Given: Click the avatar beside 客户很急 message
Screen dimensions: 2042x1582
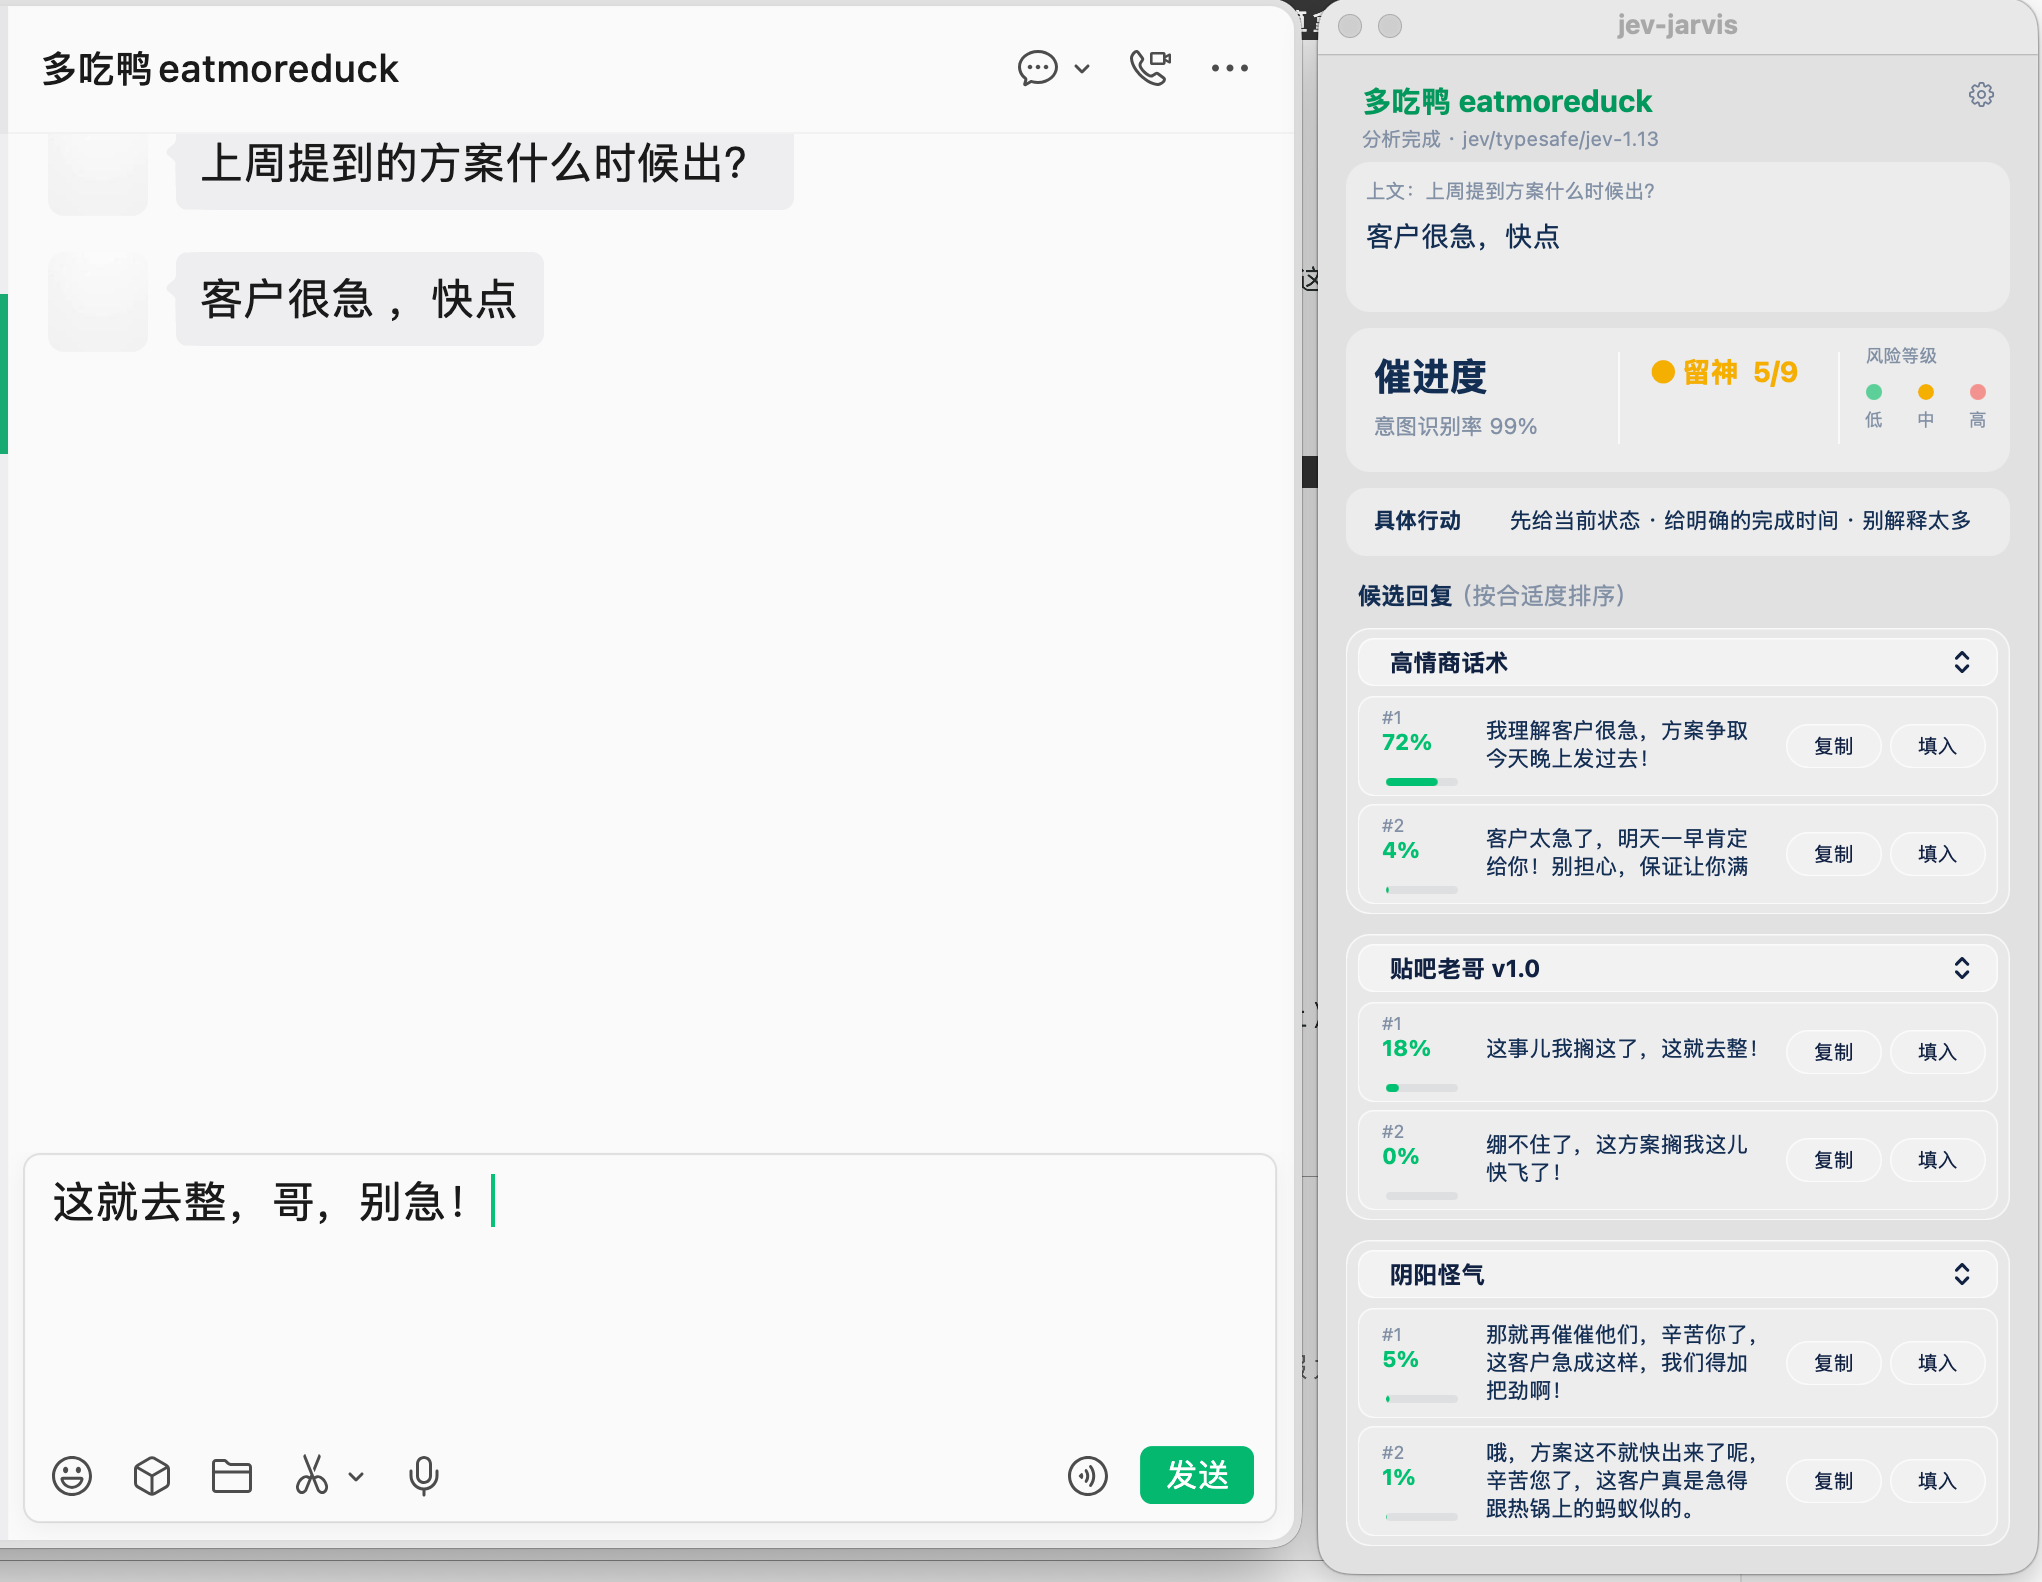Looking at the screenshot, I should click(x=98, y=301).
